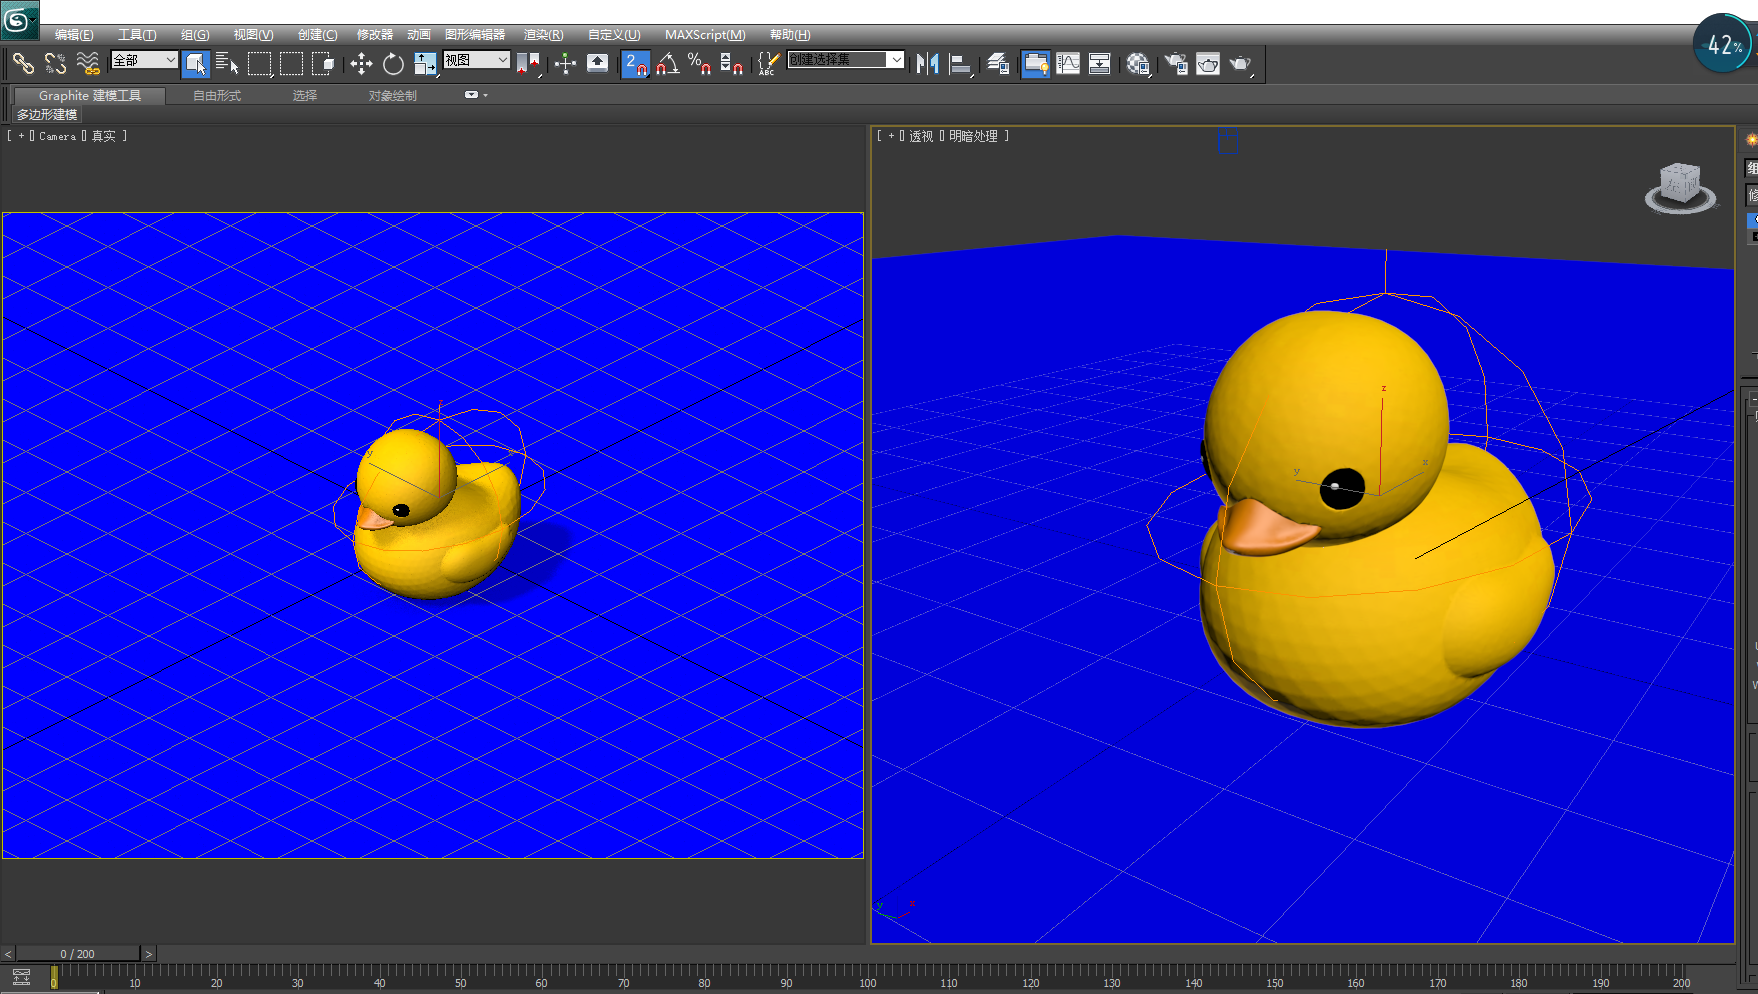Pick the Rectangular Selection Region tool
The width and height of the screenshot is (1758, 994).
point(260,64)
